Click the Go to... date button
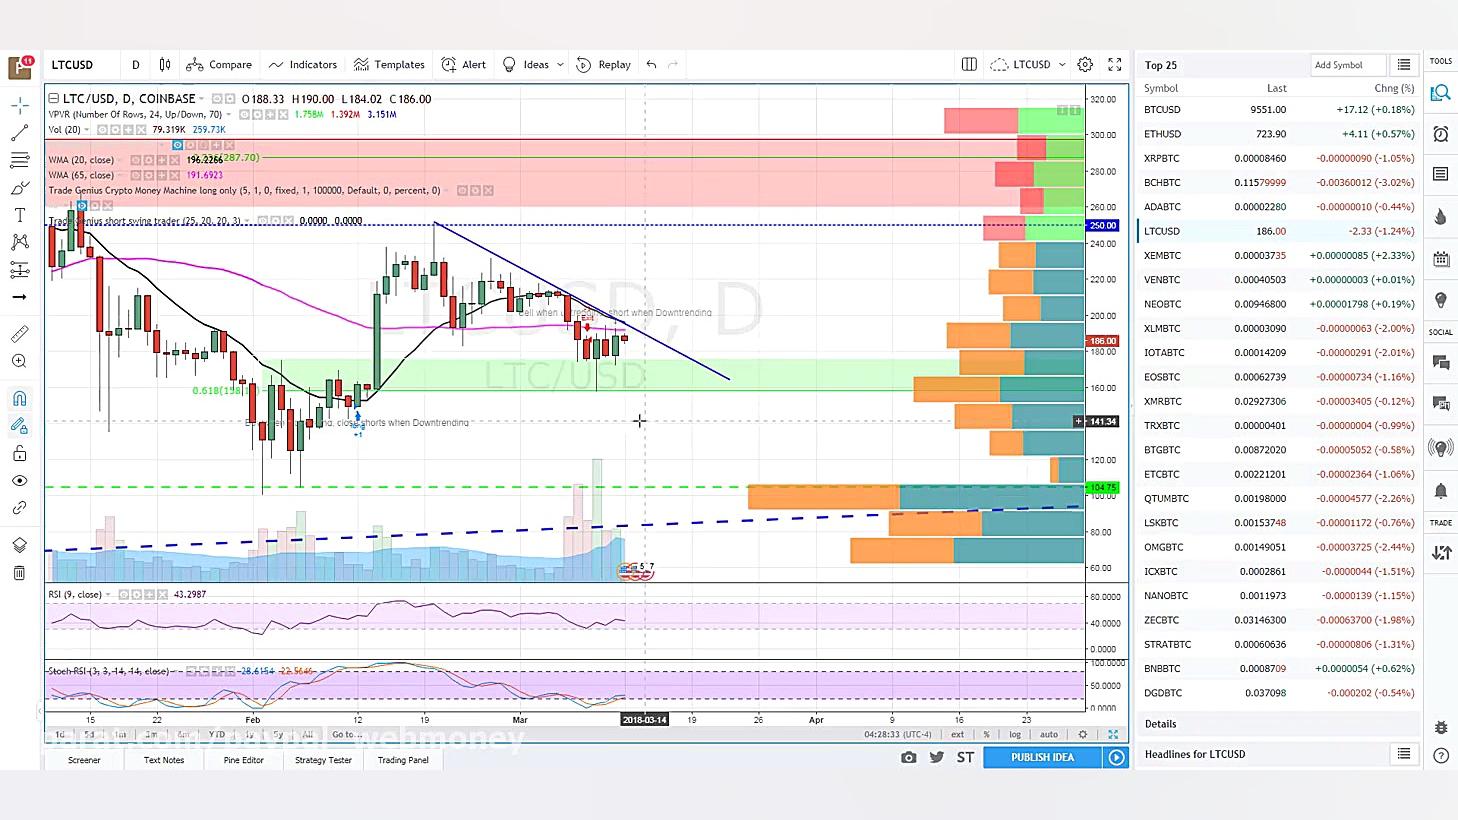 point(347,735)
